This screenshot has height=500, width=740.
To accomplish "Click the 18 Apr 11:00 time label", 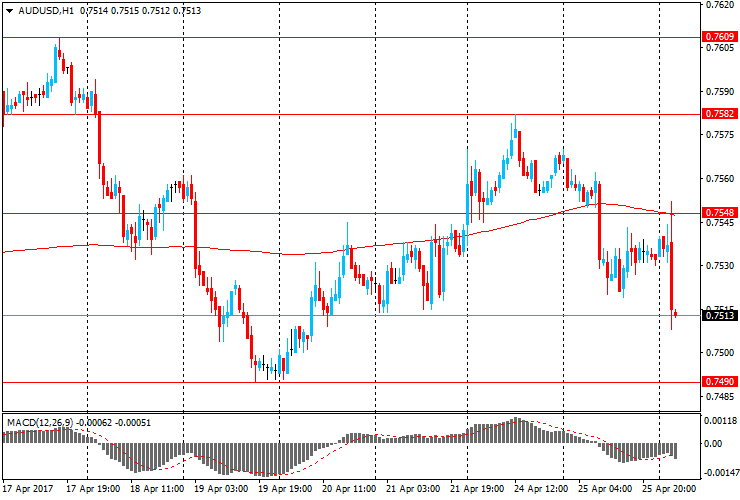I will pyautogui.click(x=157, y=489).
